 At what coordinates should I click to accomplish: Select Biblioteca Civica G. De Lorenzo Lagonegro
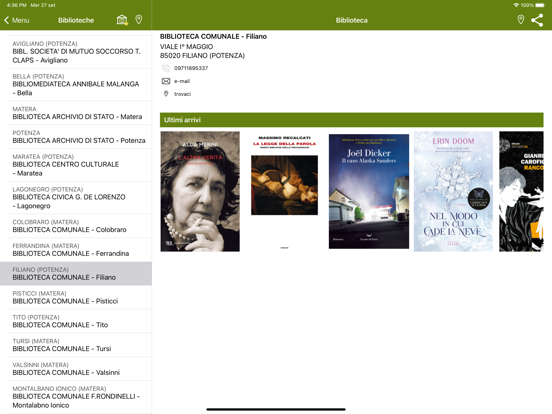click(x=76, y=198)
